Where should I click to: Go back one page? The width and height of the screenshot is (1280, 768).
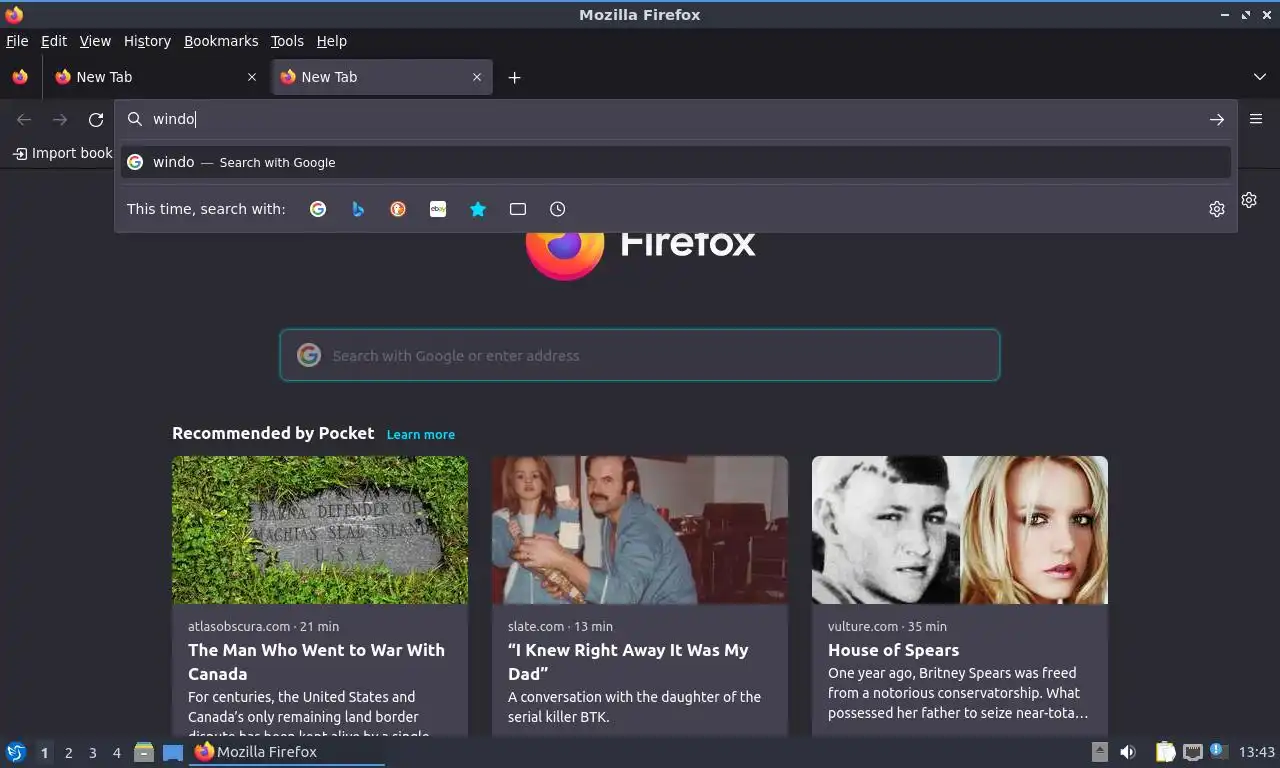coord(24,120)
